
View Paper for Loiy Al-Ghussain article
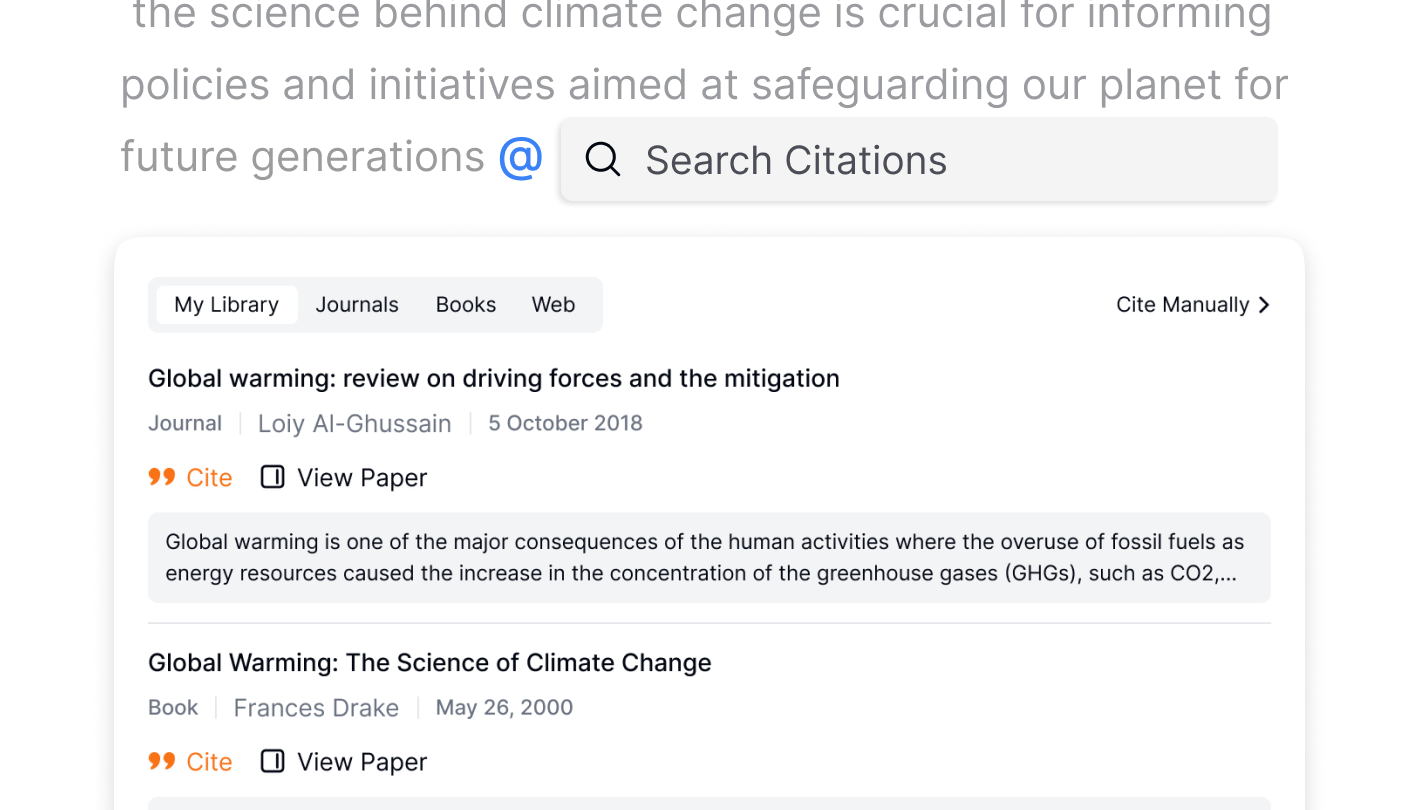(343, 477)
